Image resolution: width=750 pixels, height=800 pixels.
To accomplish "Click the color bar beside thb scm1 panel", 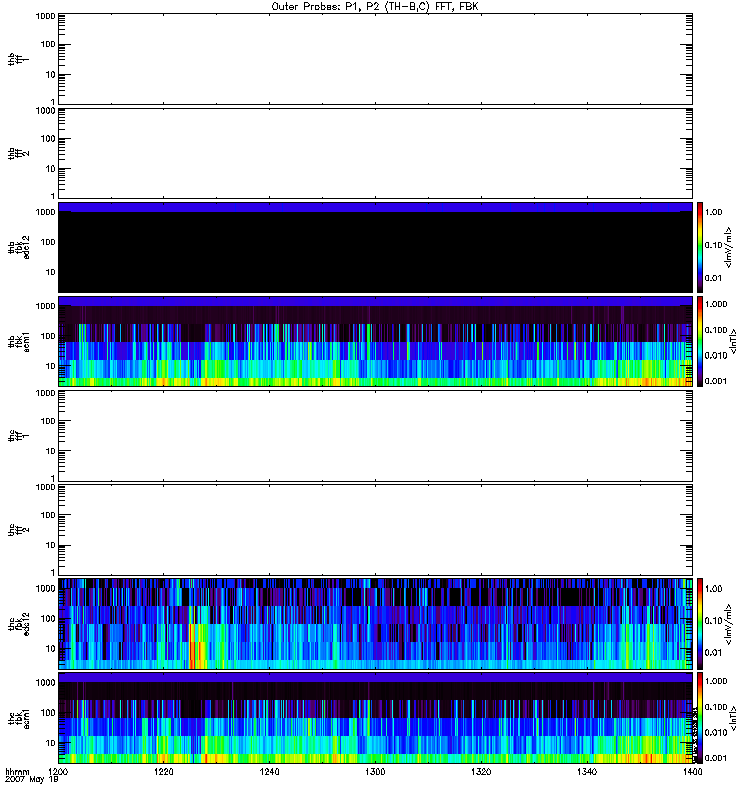I will pyautogui.click(x=701, y=341).
